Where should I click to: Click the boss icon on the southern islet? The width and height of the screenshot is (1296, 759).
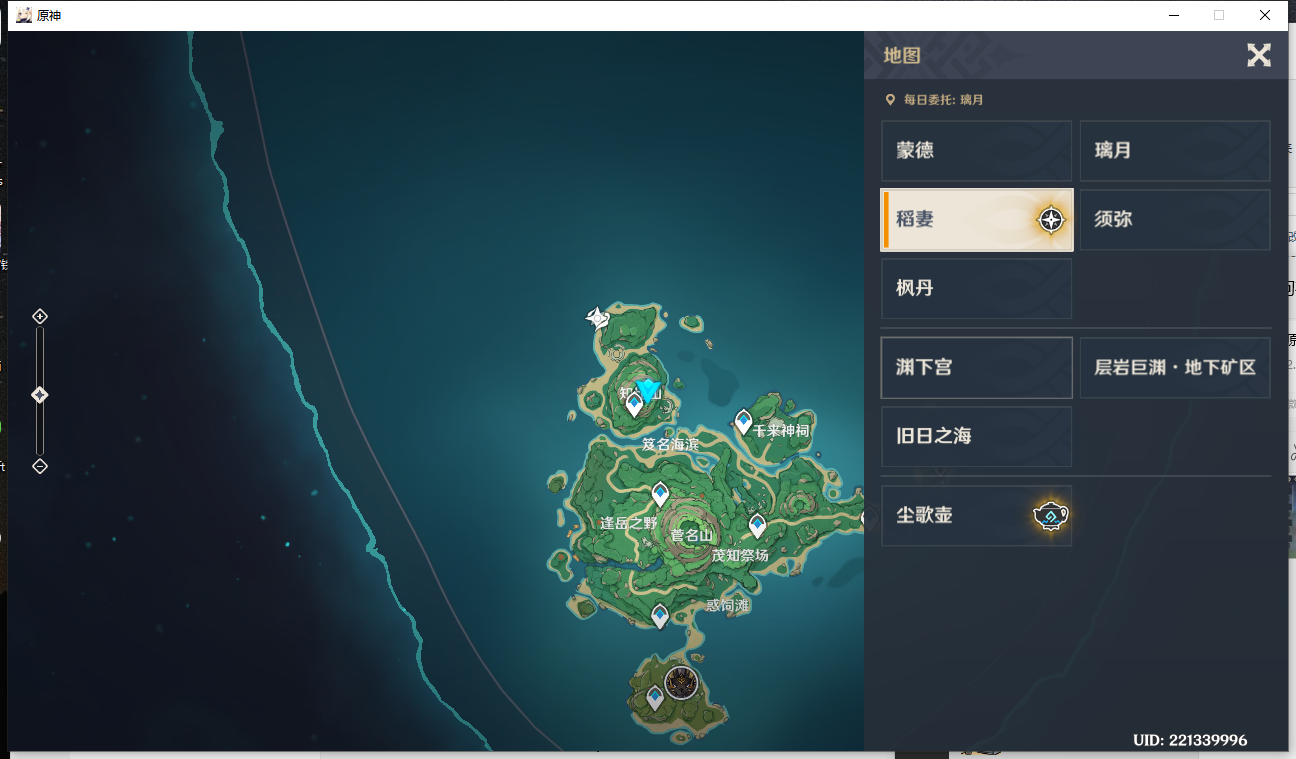(682, 684)
